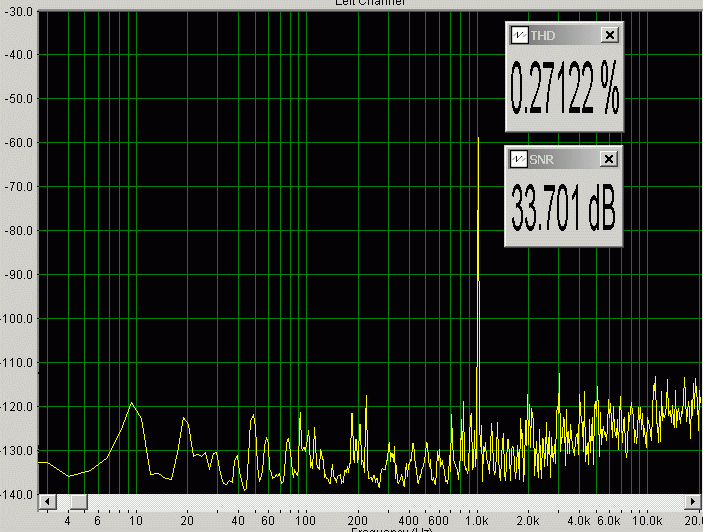Click the SNR value 33.701 dB
703x532 pixels.
(x=563, y=208)
